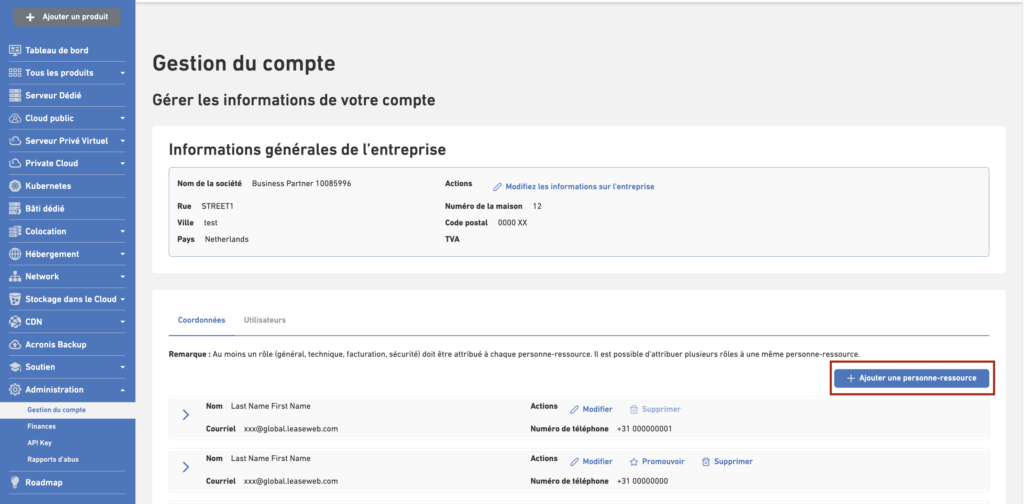Click the Roadmap sidebar label
This screenshot has width=1024, height=504.
coord(44,483)
